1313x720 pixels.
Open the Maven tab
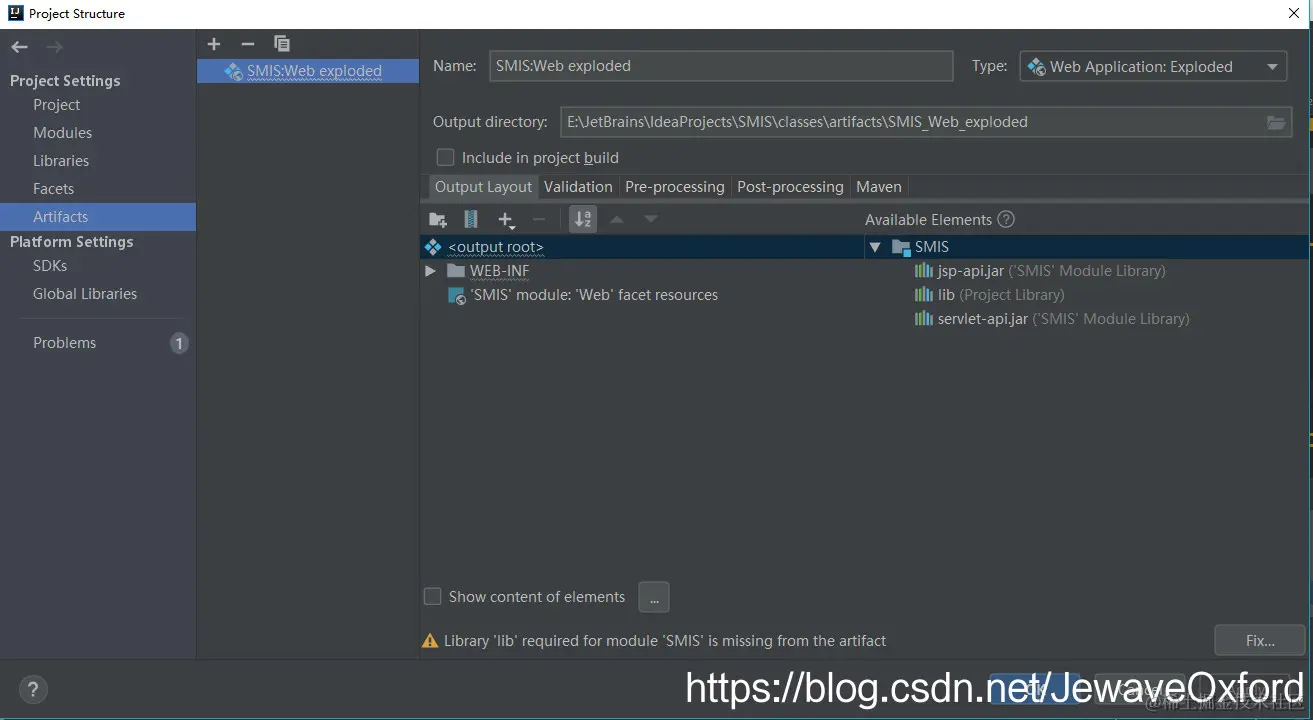coord(879,187)
